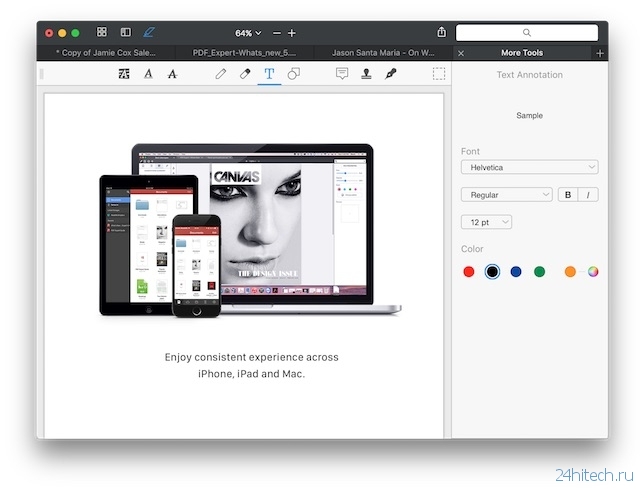Select the Signature pen tool
Viewport: 642px width, 489px height.
pos(391,74)
